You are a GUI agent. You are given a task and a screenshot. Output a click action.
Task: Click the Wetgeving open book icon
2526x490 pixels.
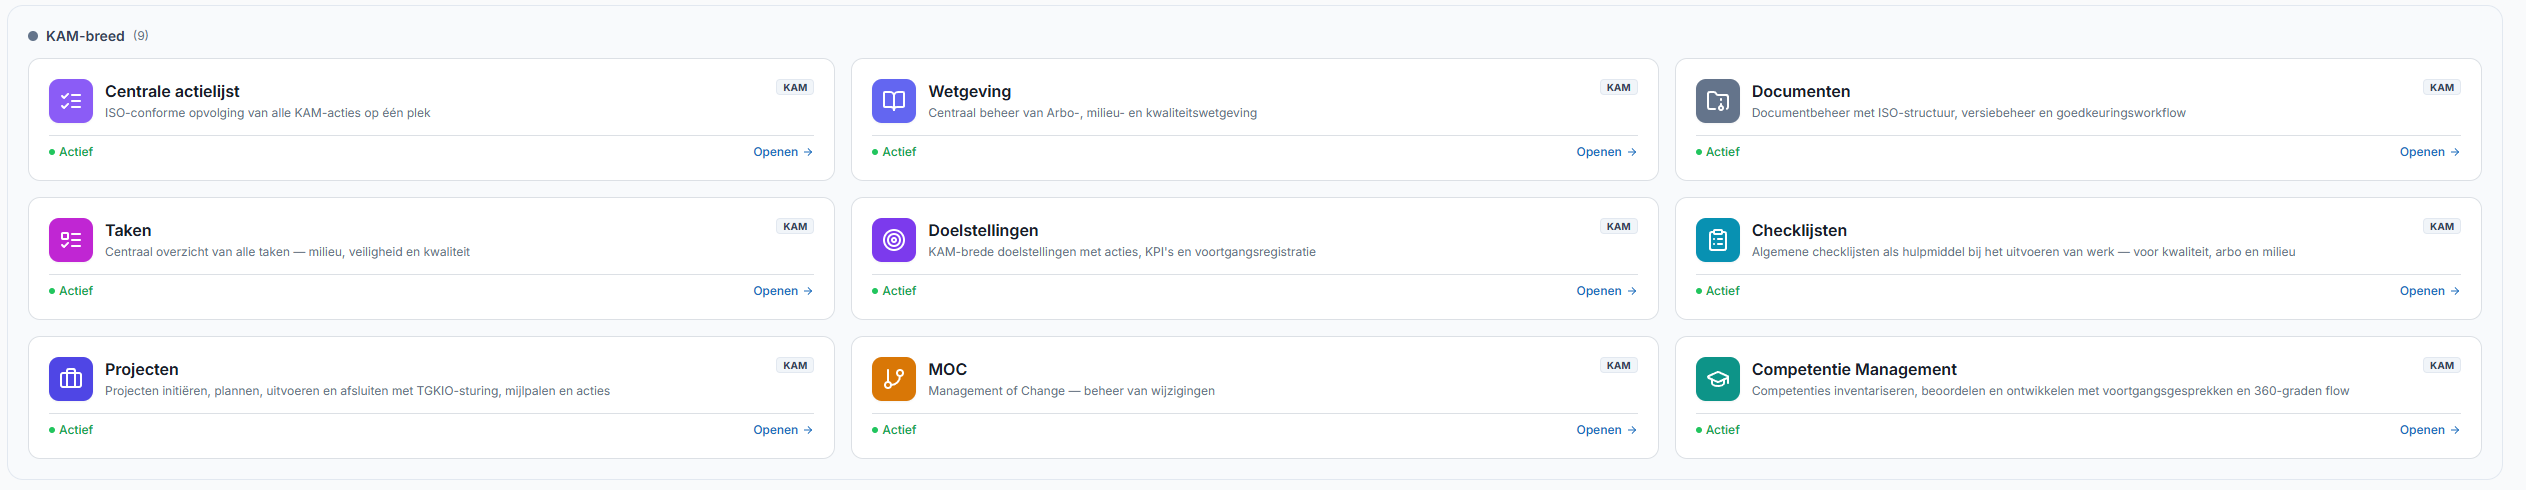894,101
